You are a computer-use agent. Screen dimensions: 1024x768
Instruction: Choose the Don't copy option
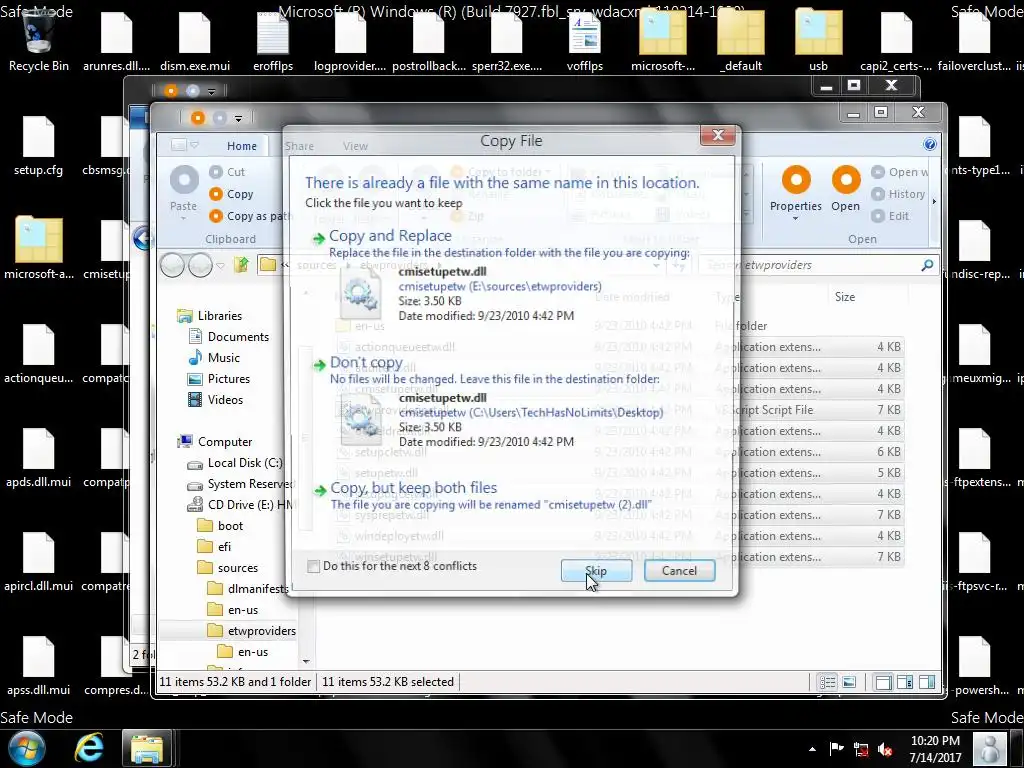pyautogui.click(x=366, y=362)
